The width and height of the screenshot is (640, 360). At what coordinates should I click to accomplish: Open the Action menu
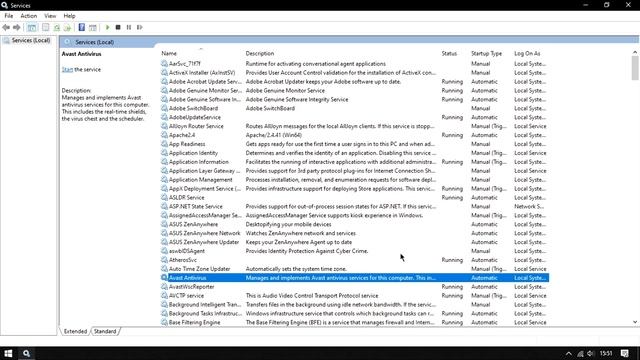point(29,16)
